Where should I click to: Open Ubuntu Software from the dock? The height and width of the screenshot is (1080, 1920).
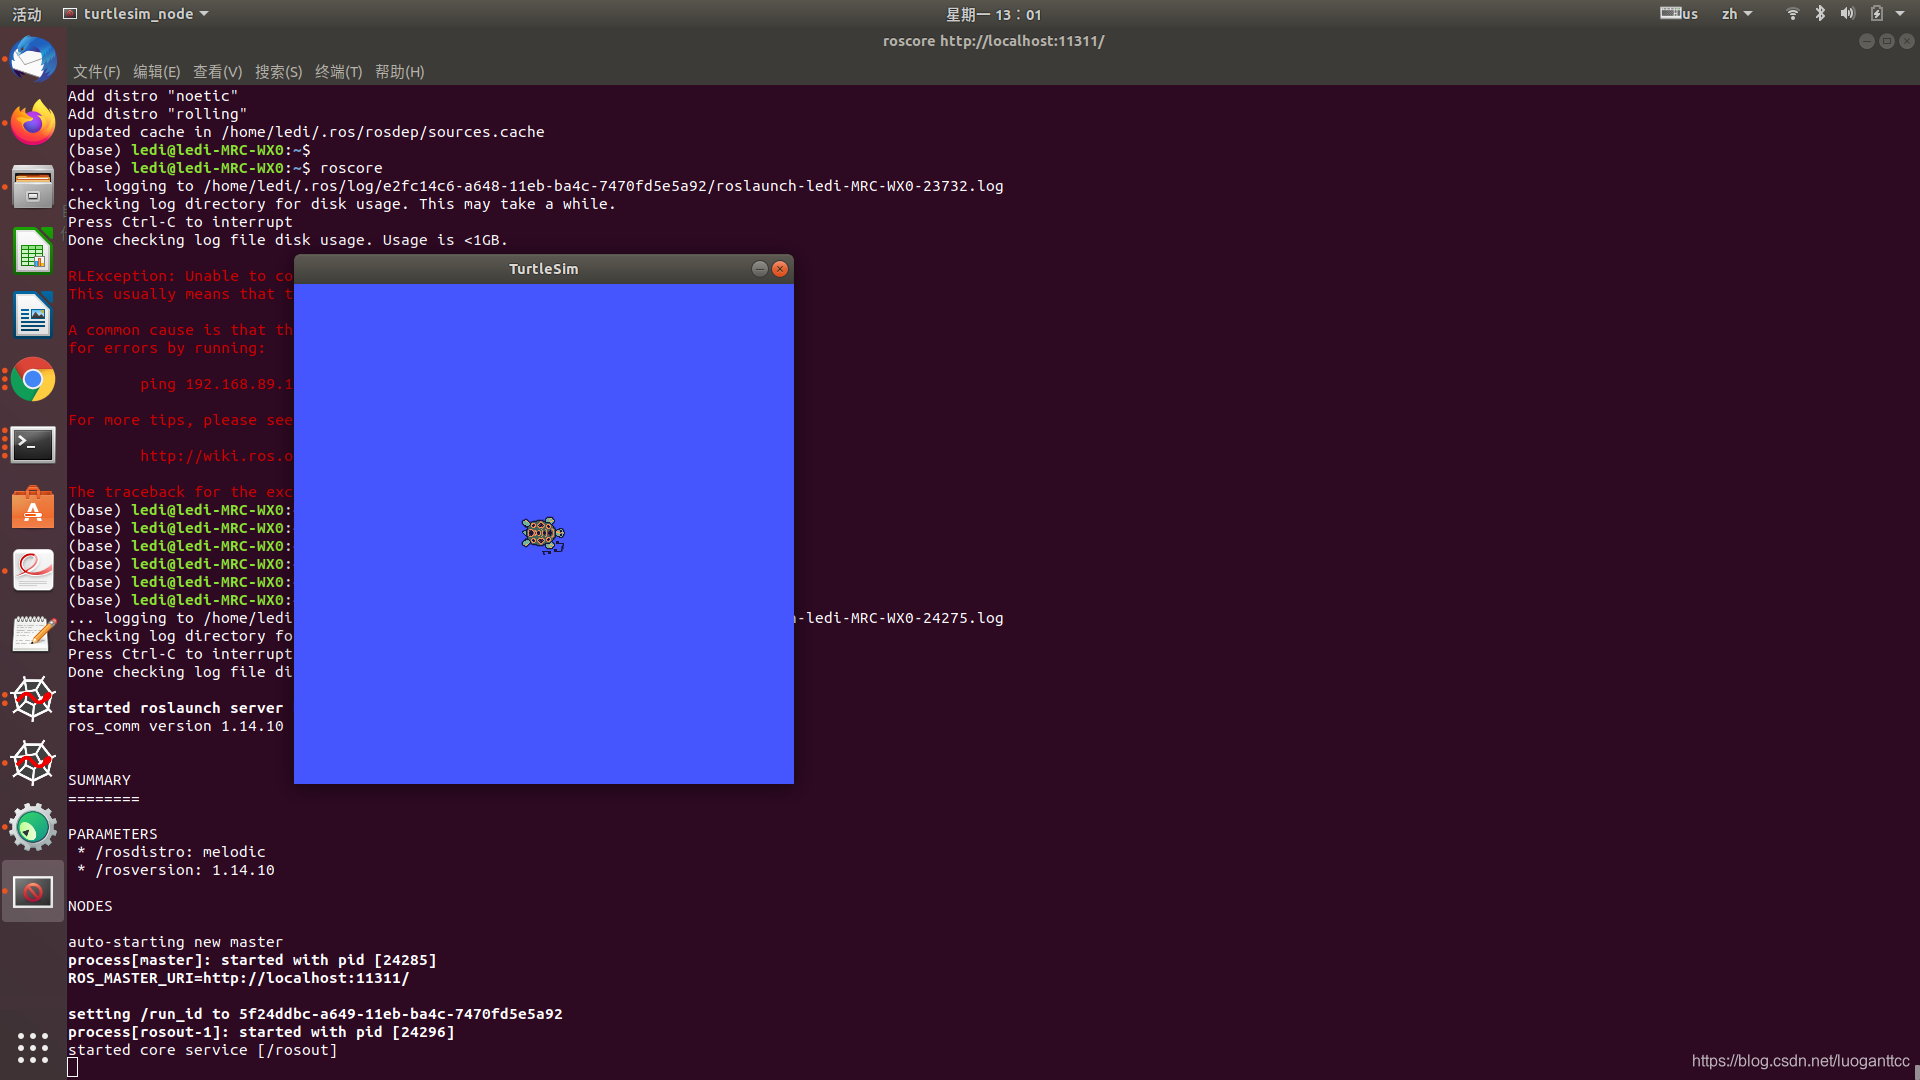click(x=33, y=508)
